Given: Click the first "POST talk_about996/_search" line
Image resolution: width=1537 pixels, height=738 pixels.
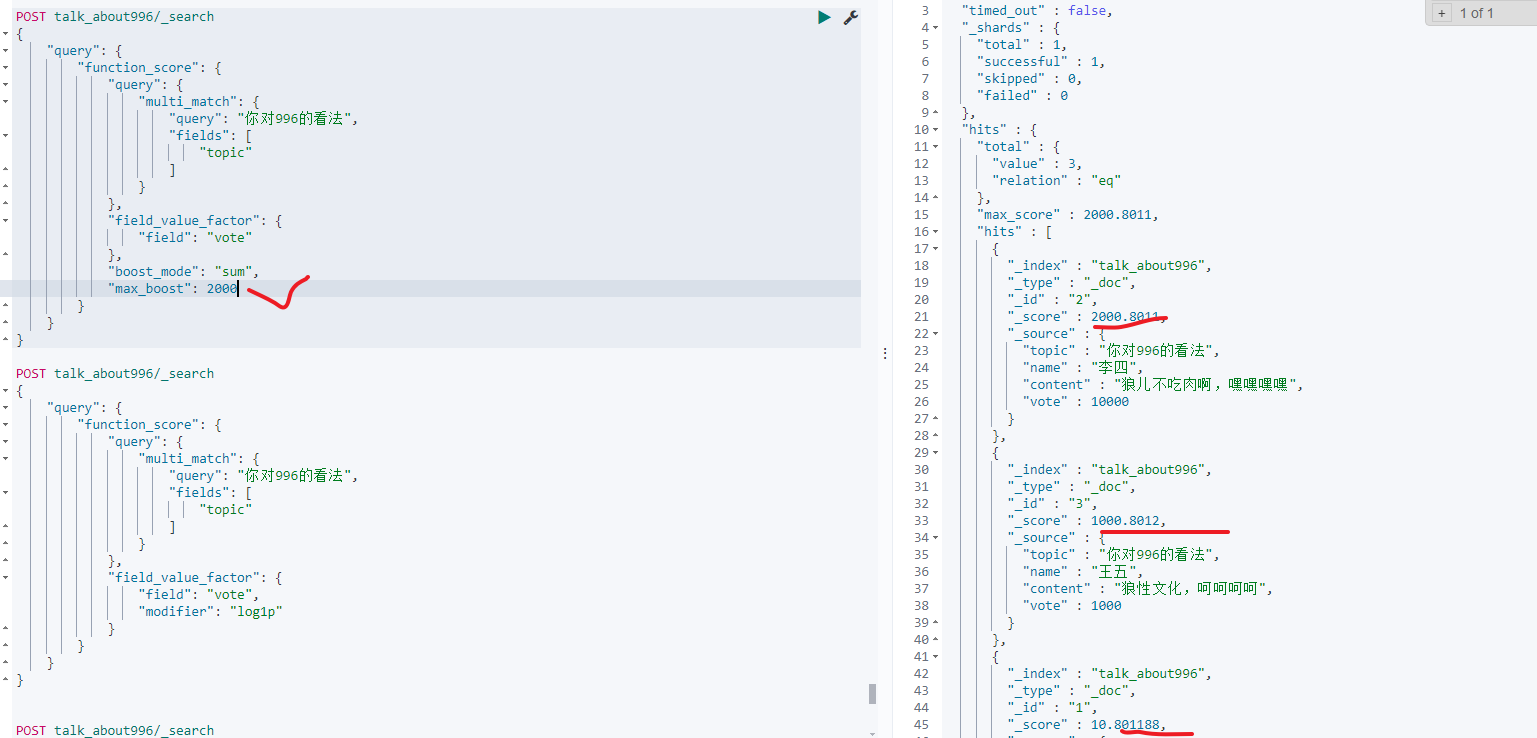Looking at the screenshot, I should pyautogui.click(x=115, y=17).
